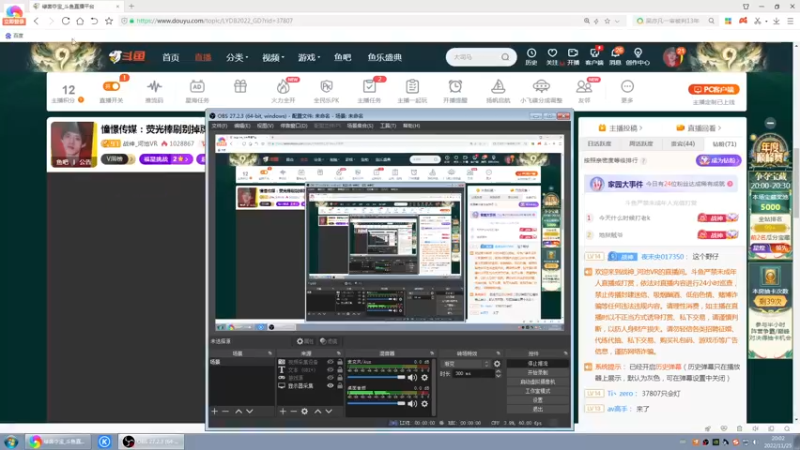800x450 pixels.
Task: Open the user avatar in Douyu header
Action: pos(672,57)
